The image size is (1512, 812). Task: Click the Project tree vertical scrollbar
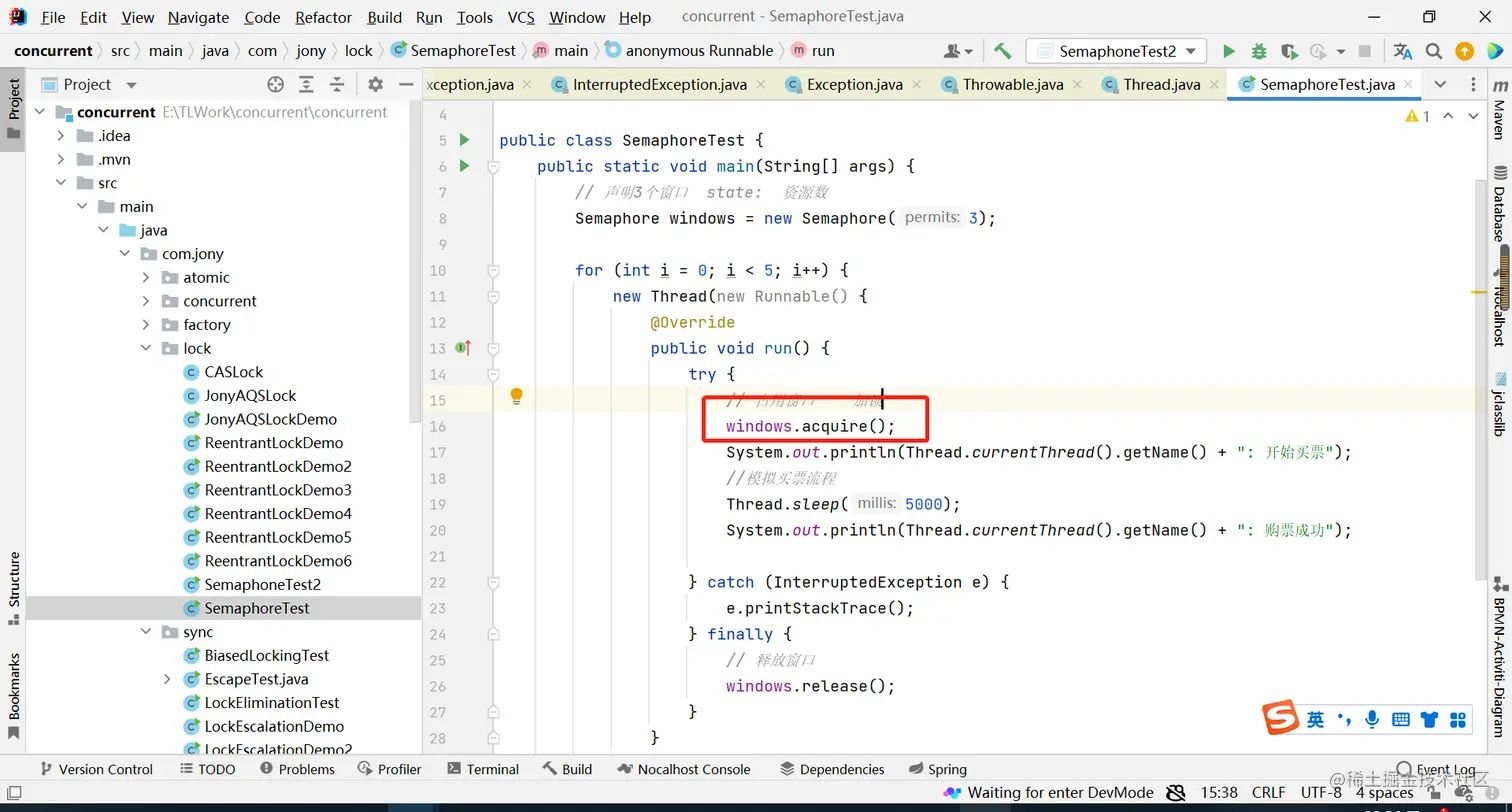tap(416, 260)
